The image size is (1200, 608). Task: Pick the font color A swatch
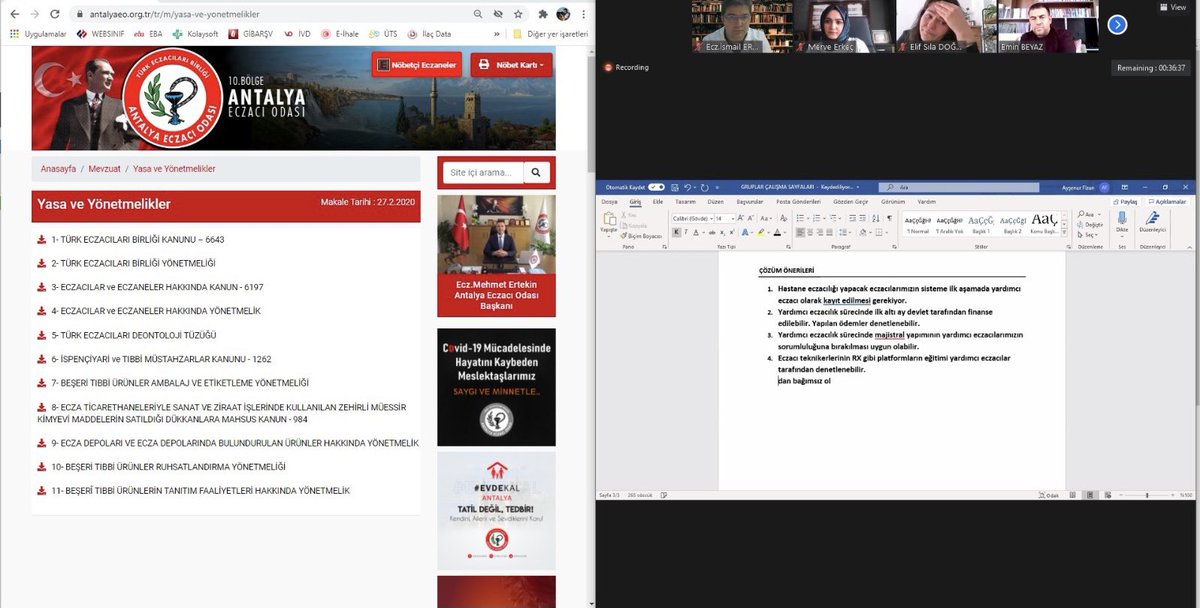776,232
